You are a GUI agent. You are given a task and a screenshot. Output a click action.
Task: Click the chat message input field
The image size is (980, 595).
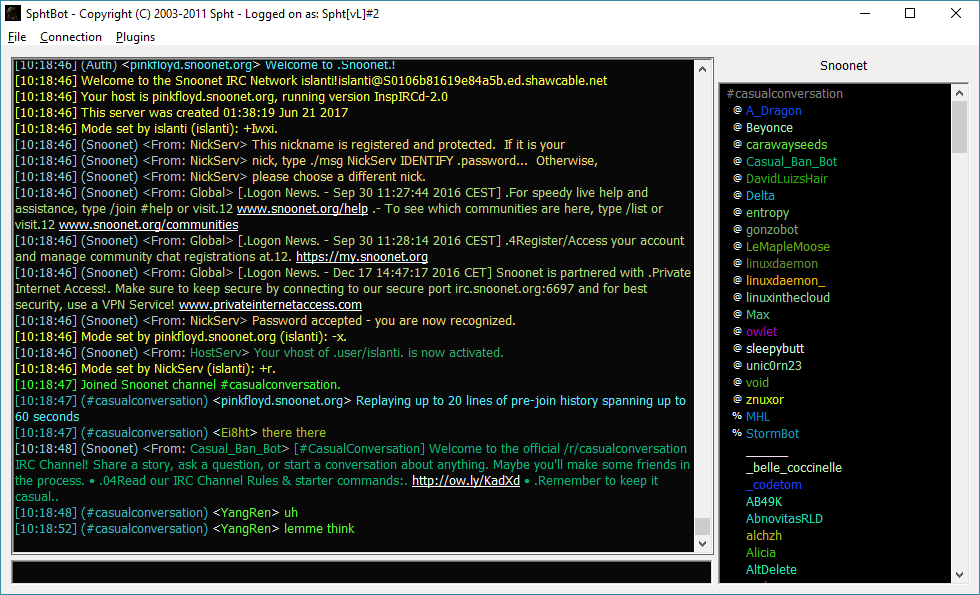click(x=361, y=572)
